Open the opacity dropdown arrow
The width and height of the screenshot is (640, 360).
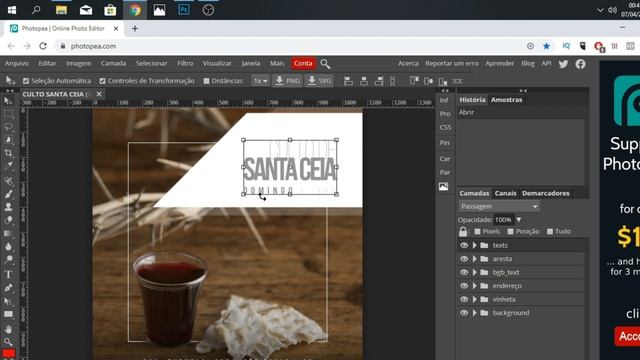pos(519,220)
